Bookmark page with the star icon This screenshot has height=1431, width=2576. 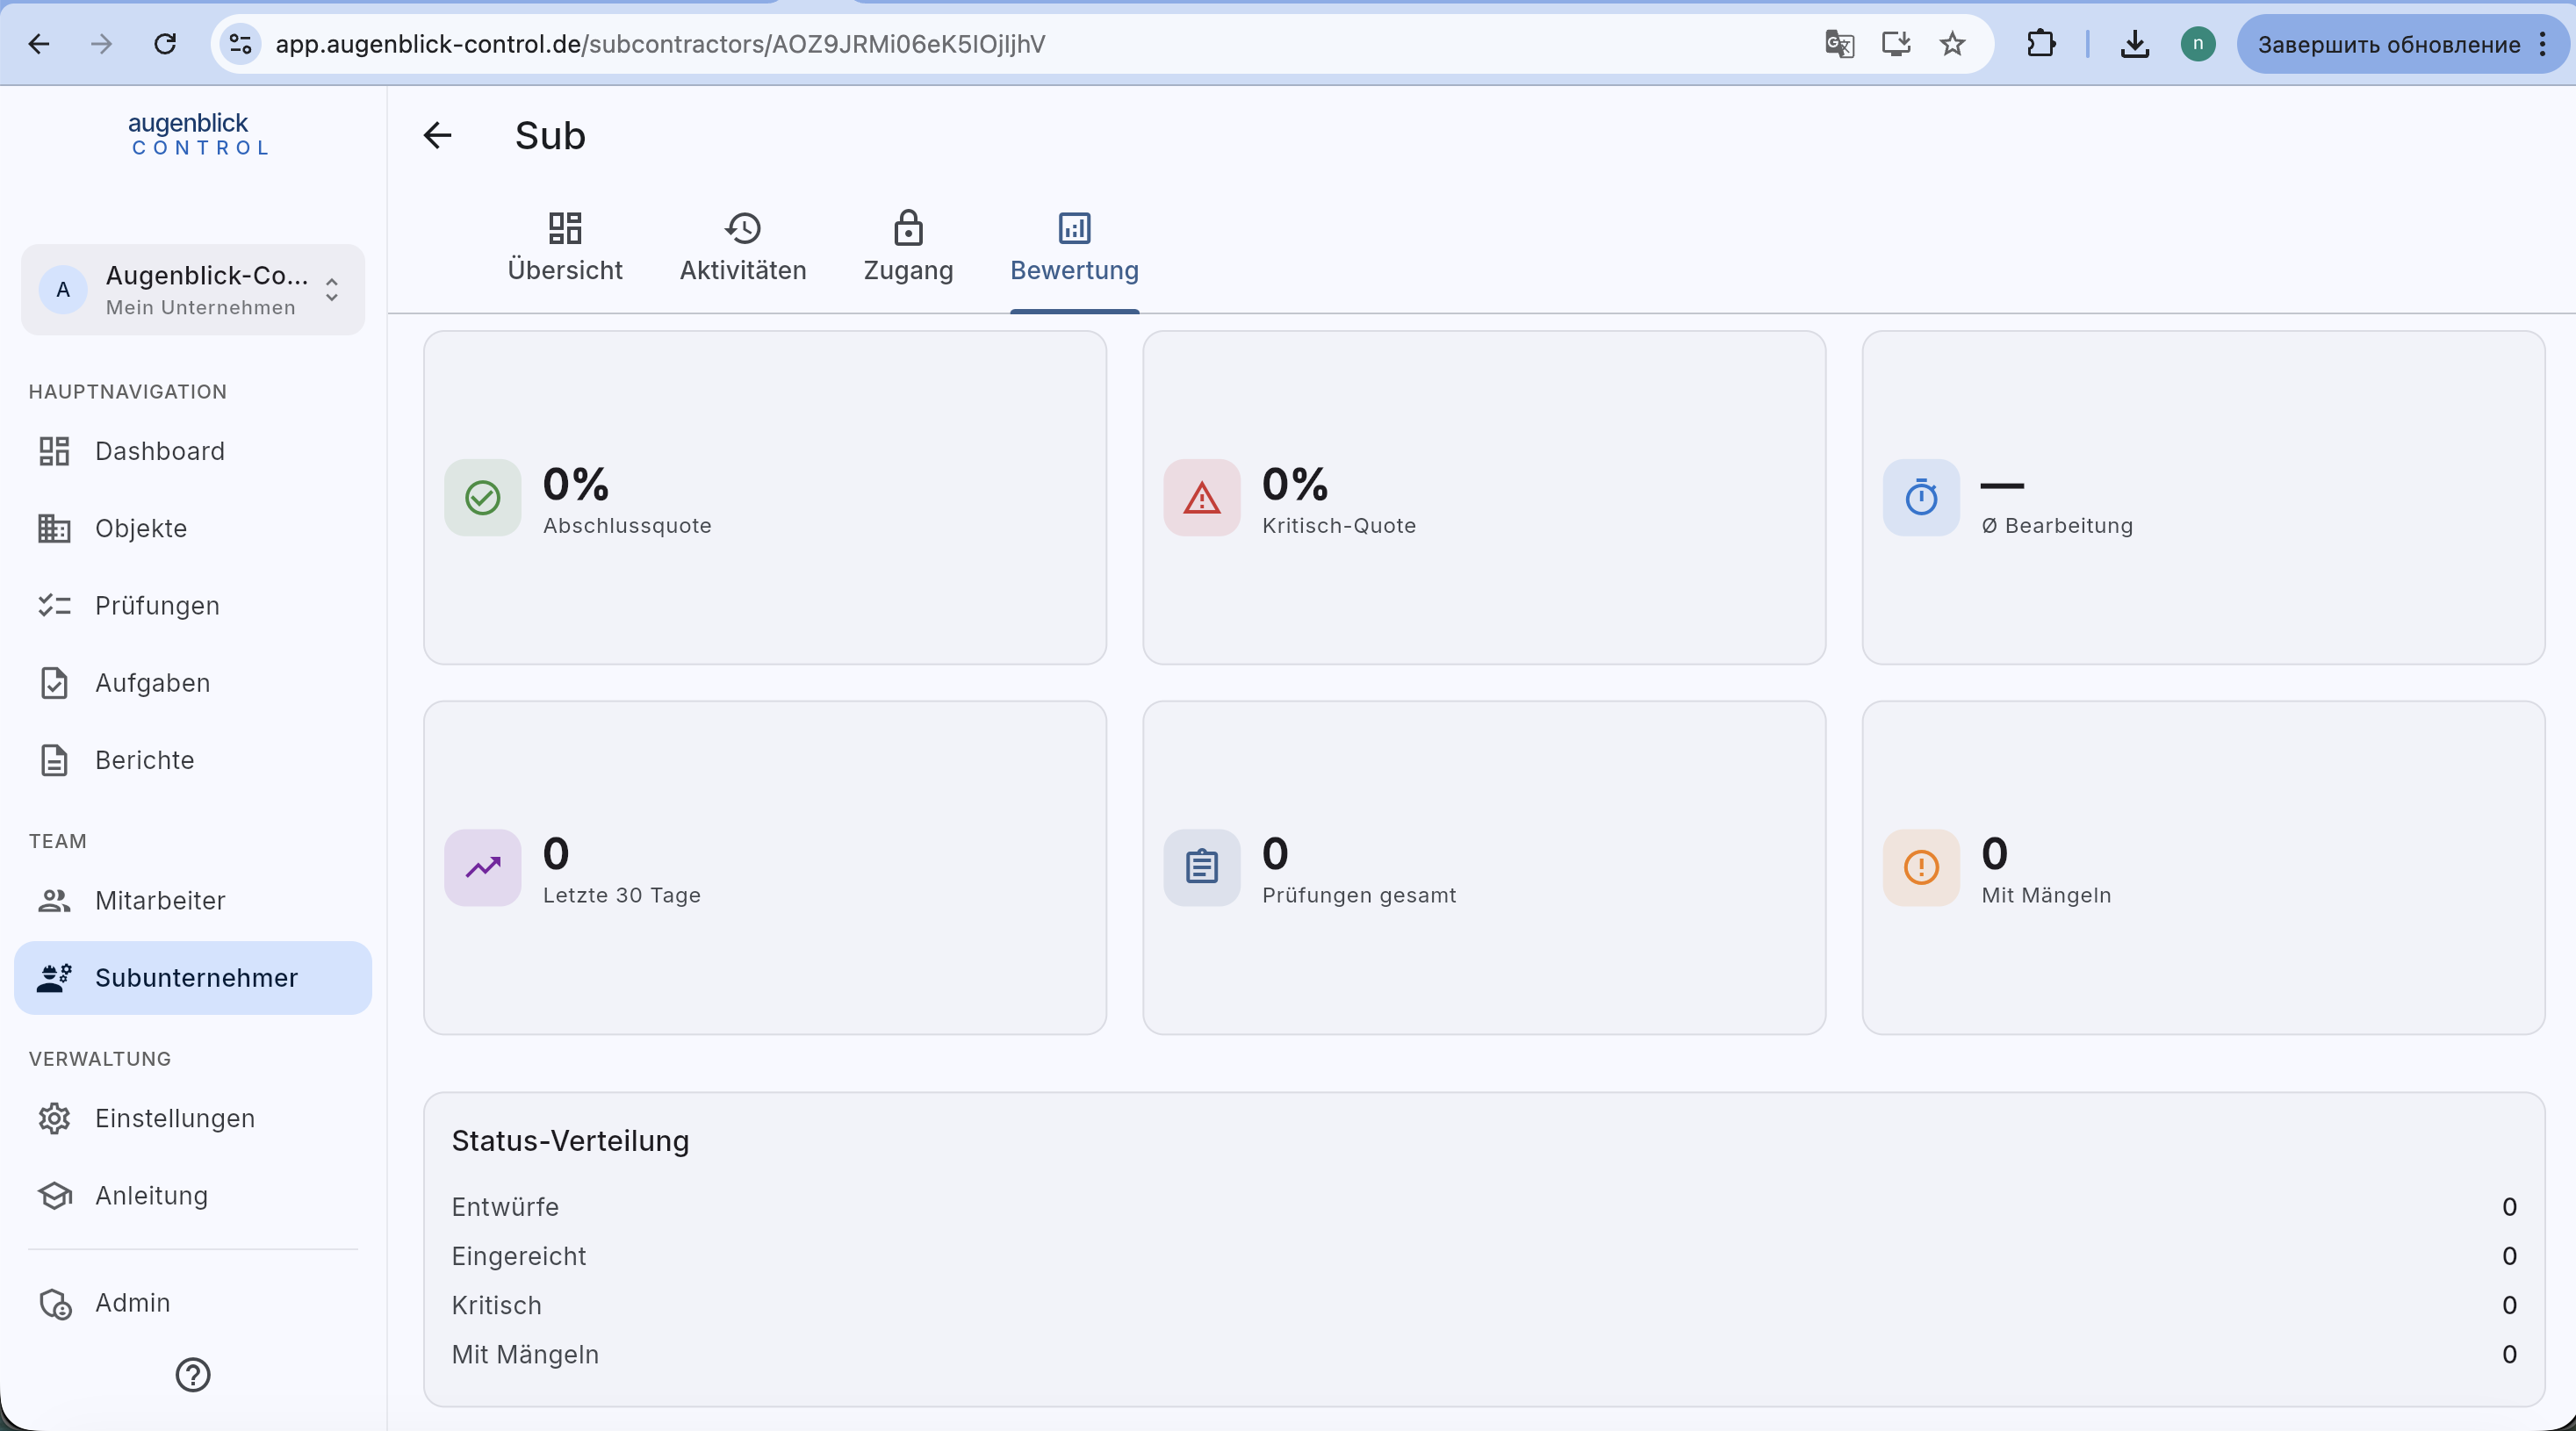1952,44
